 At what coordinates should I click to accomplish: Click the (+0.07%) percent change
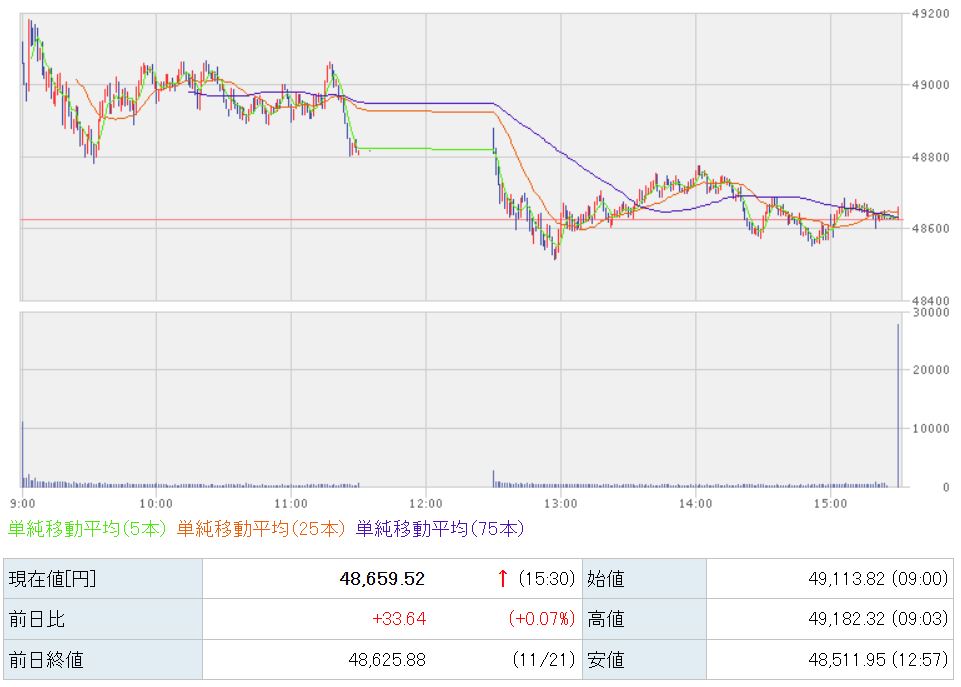point(542,619)
